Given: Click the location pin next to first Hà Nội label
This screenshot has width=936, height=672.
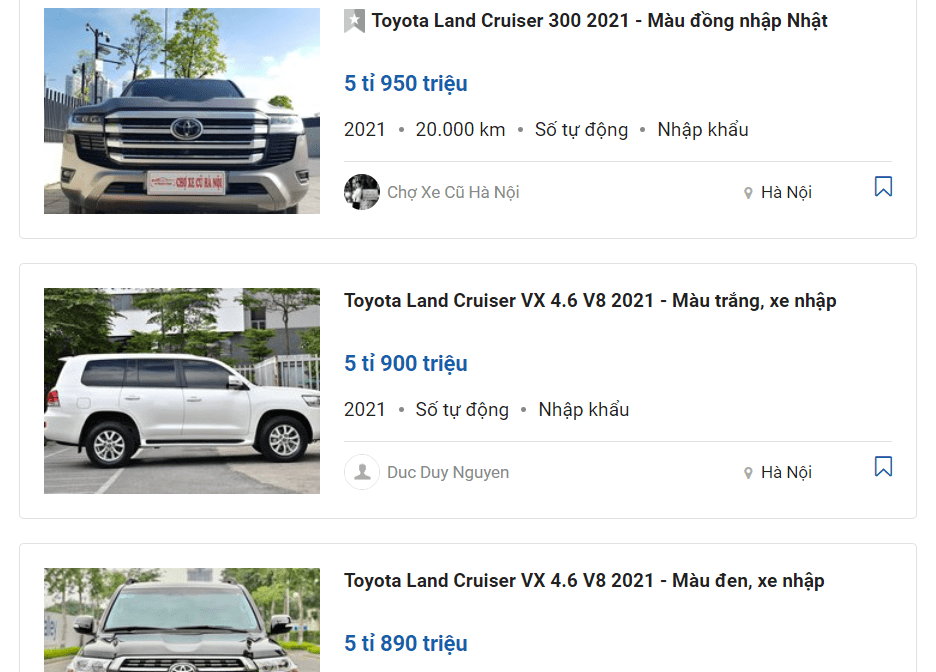Looking at the screenshot, I should pos(748,192).
